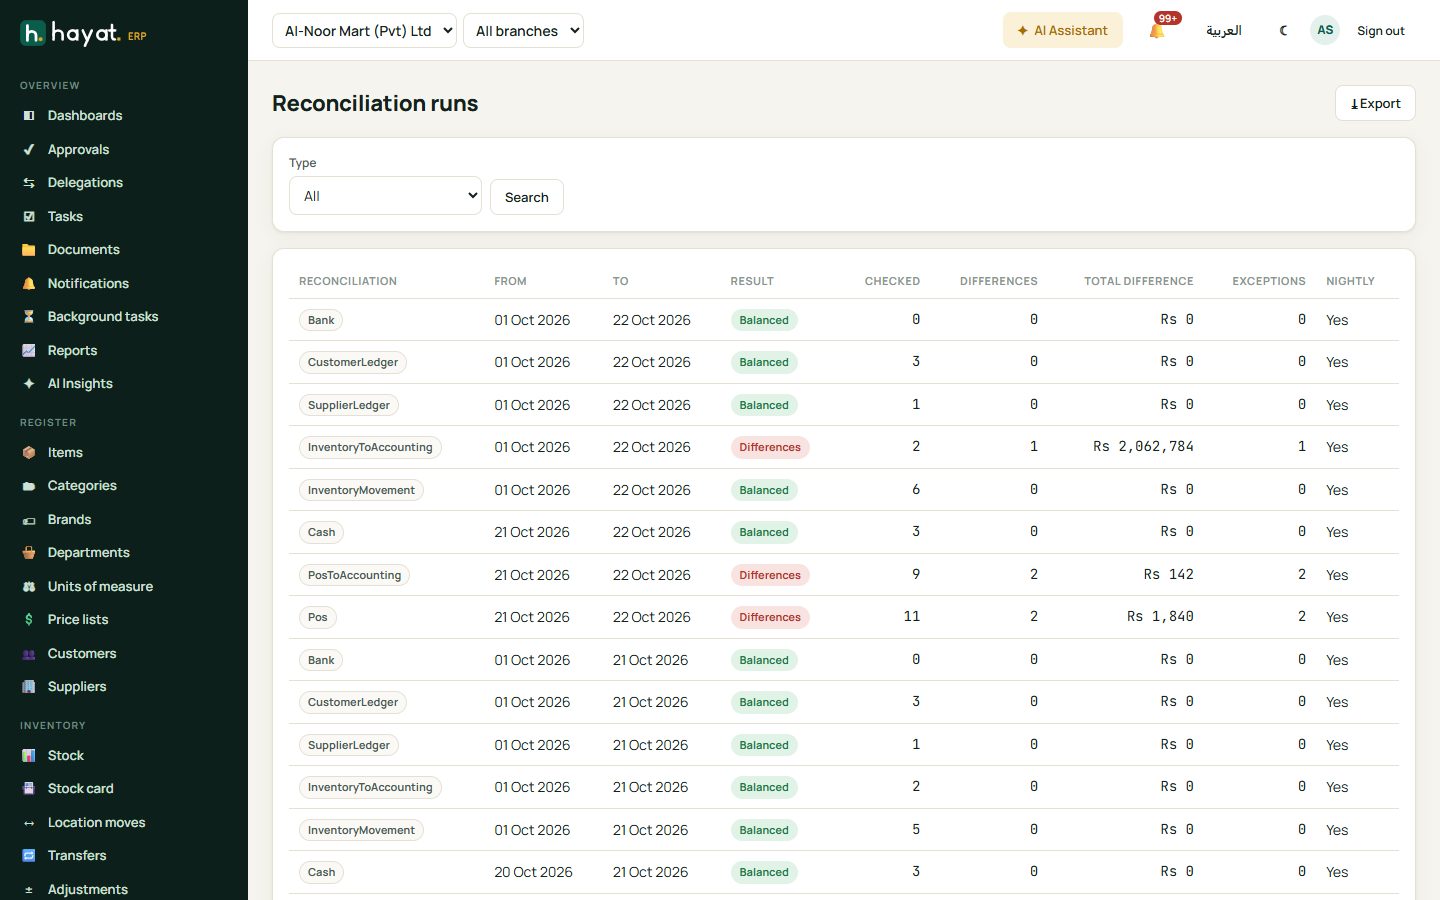
Task: Open the notifications bell icon
Action: [1157, 31]
